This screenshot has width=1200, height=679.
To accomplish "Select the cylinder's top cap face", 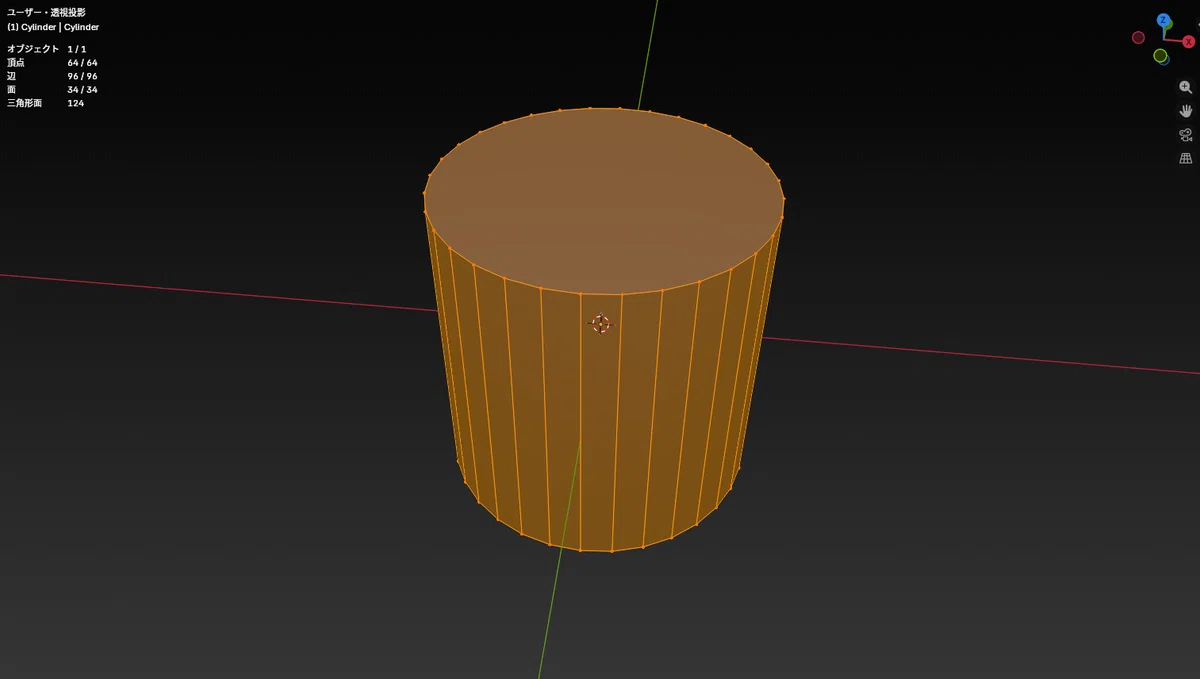I will pyautogui.click(x=603, y=200).
